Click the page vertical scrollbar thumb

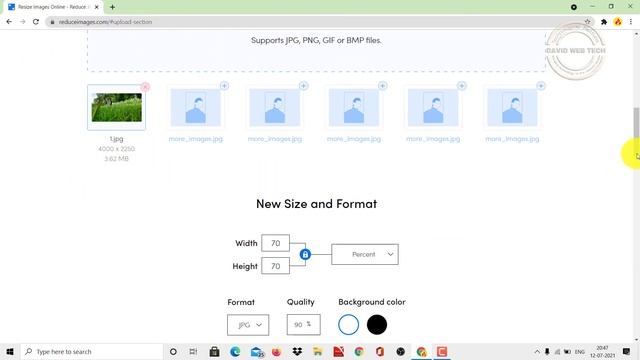tap(636, 123)
